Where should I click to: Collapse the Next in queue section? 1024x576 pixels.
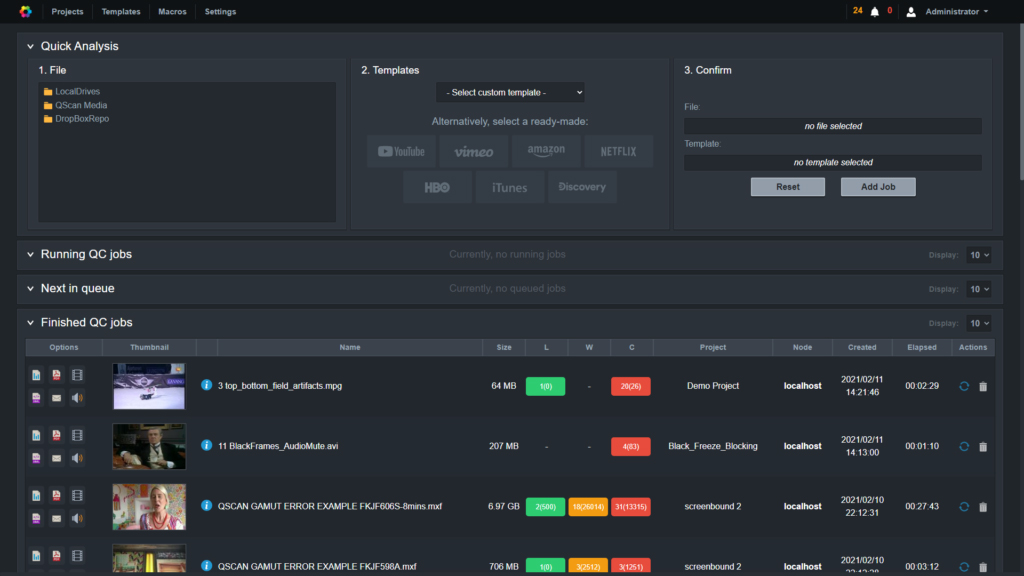(x=30, y=289)
